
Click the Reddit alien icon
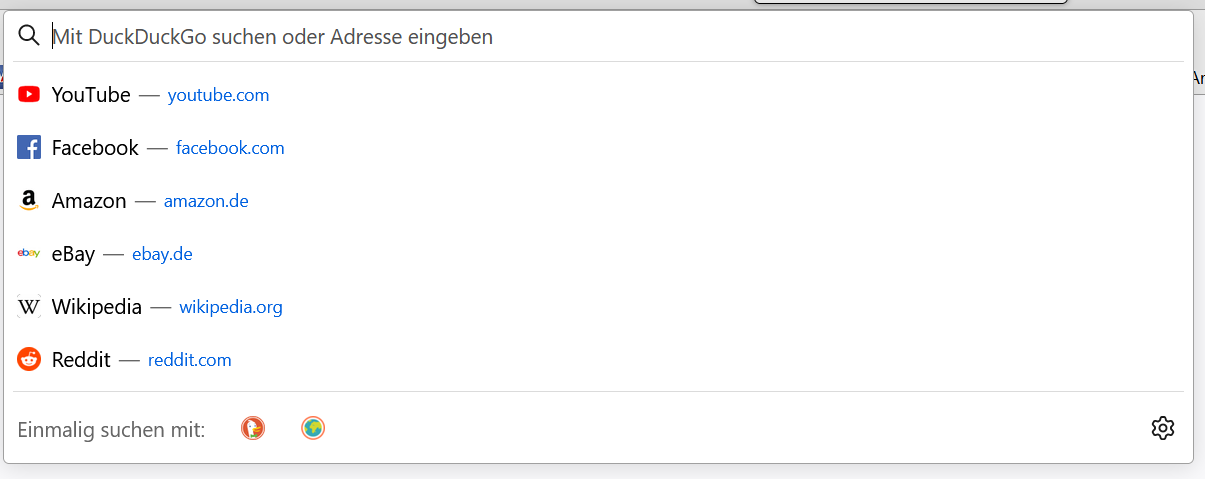(x=29, y=360)
